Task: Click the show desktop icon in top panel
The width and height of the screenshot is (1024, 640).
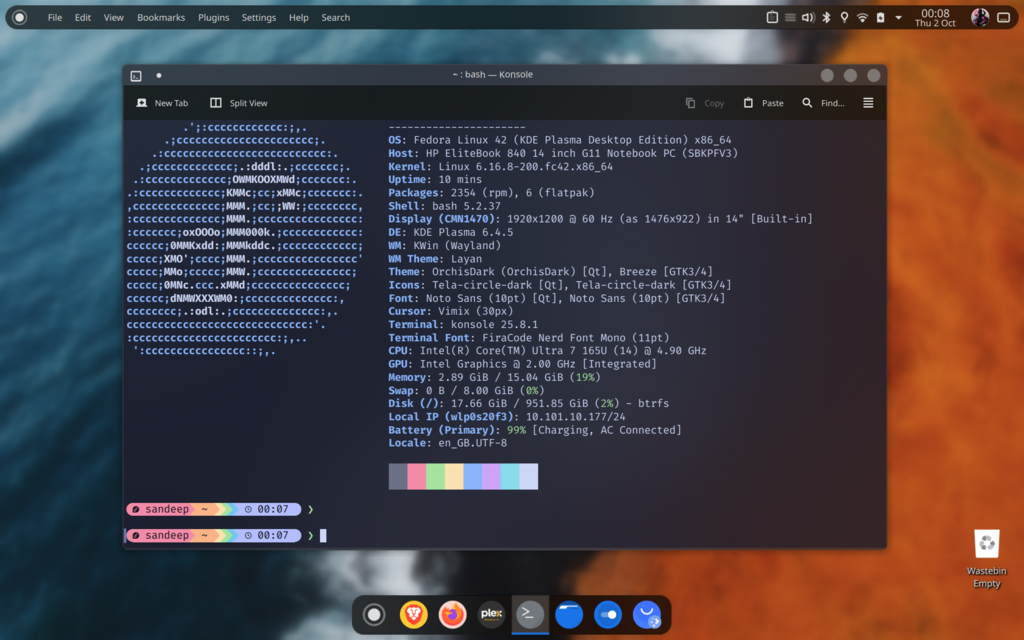Action: click(1004, 18)
